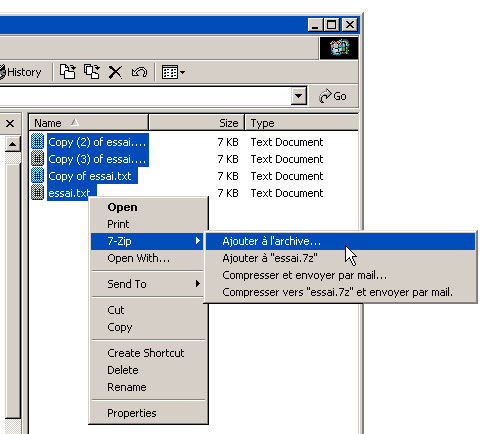This screenshot has width=492, height=434.
Task: Close the left Explorer bar pane
Action: (x=10, y=124)
